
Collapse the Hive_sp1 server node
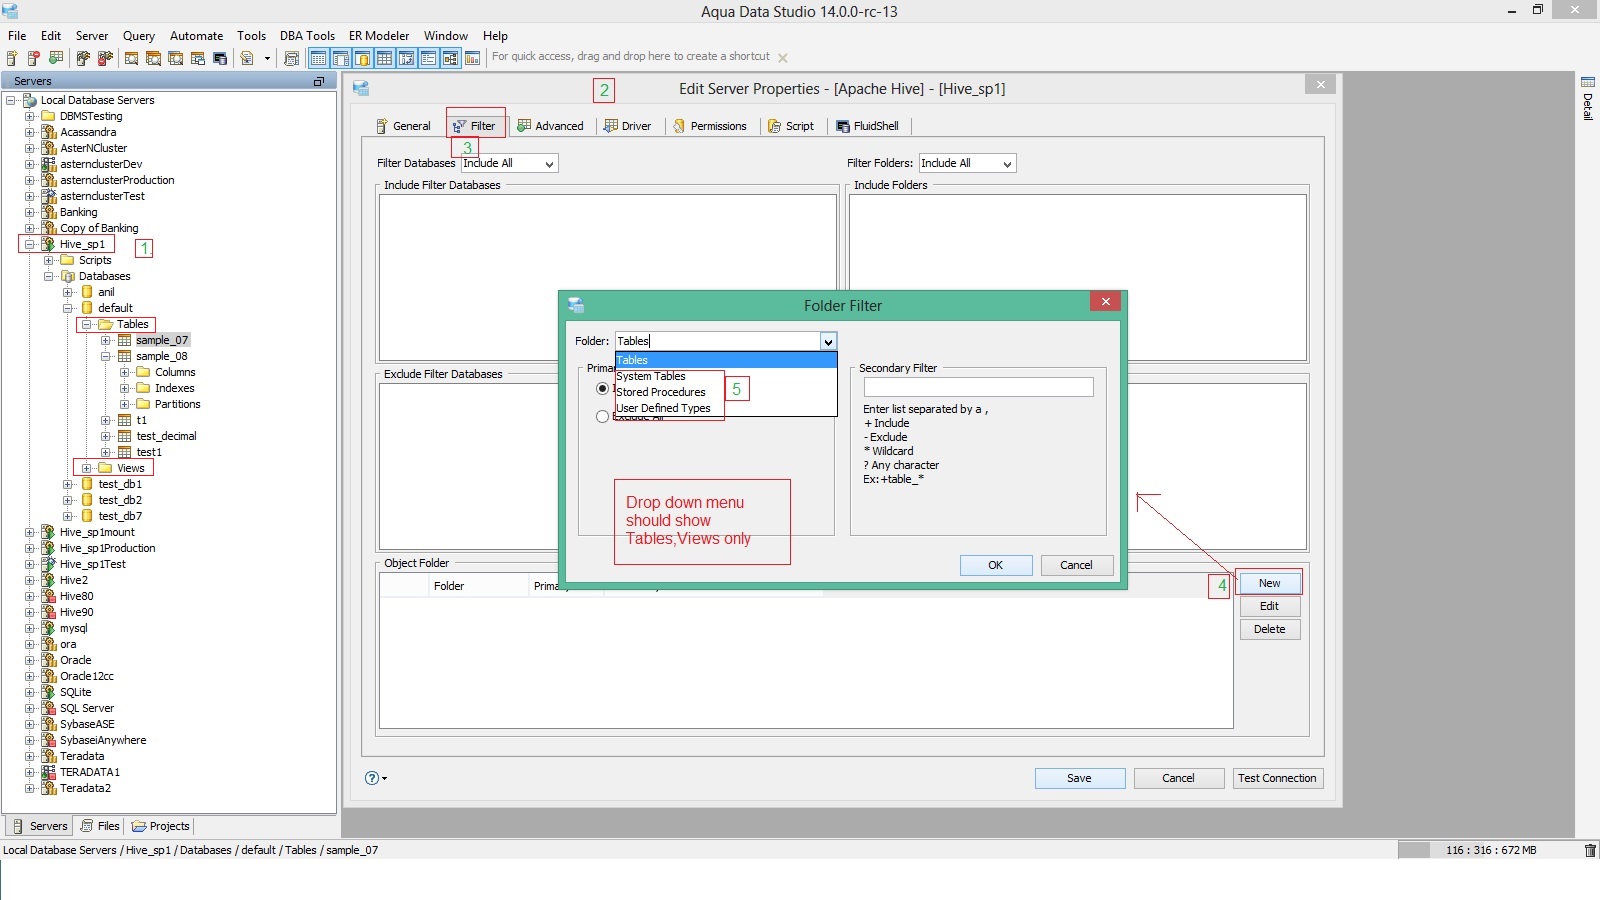click(x=29, y=244)
